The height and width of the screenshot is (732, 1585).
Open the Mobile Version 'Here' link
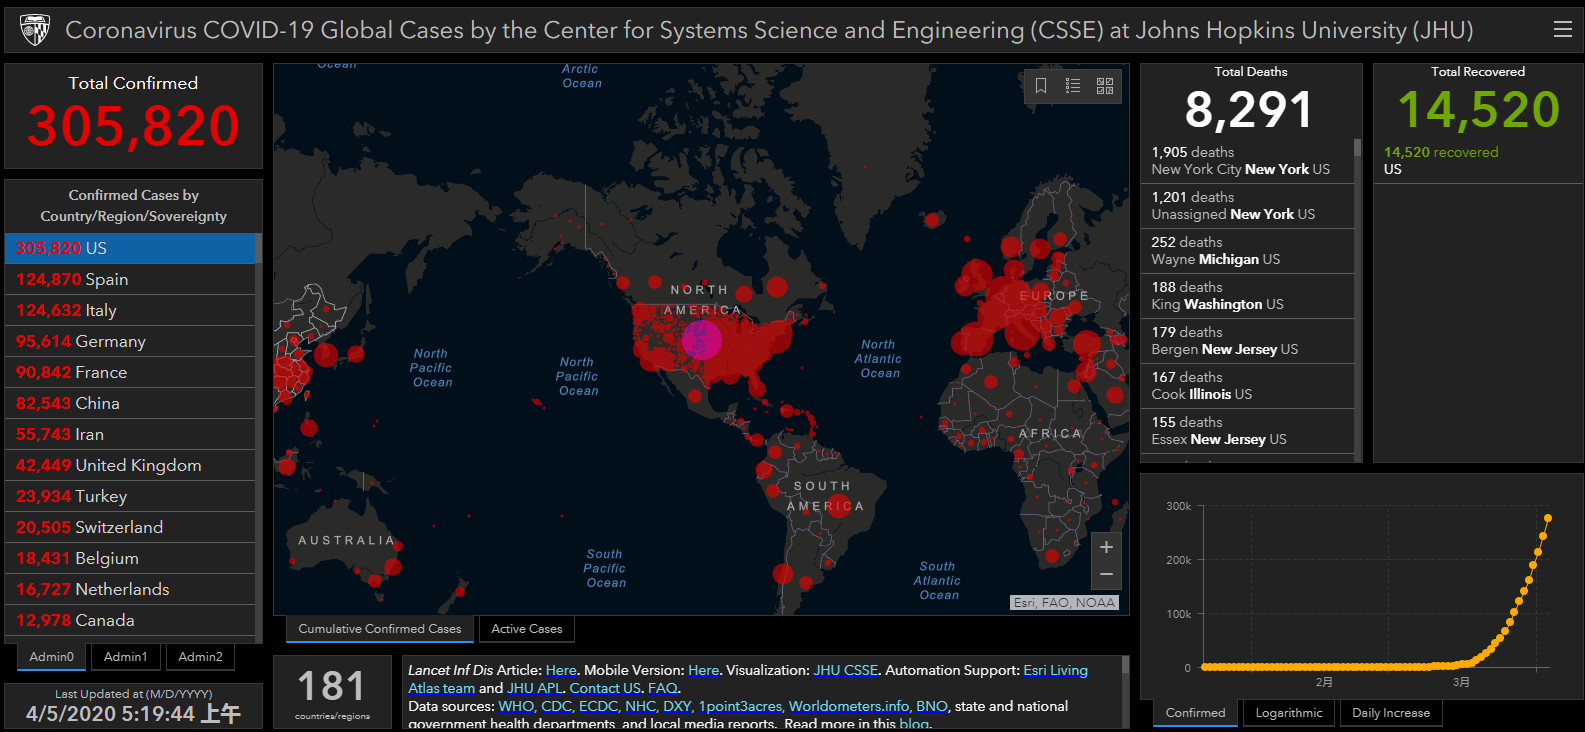[704, 670]
